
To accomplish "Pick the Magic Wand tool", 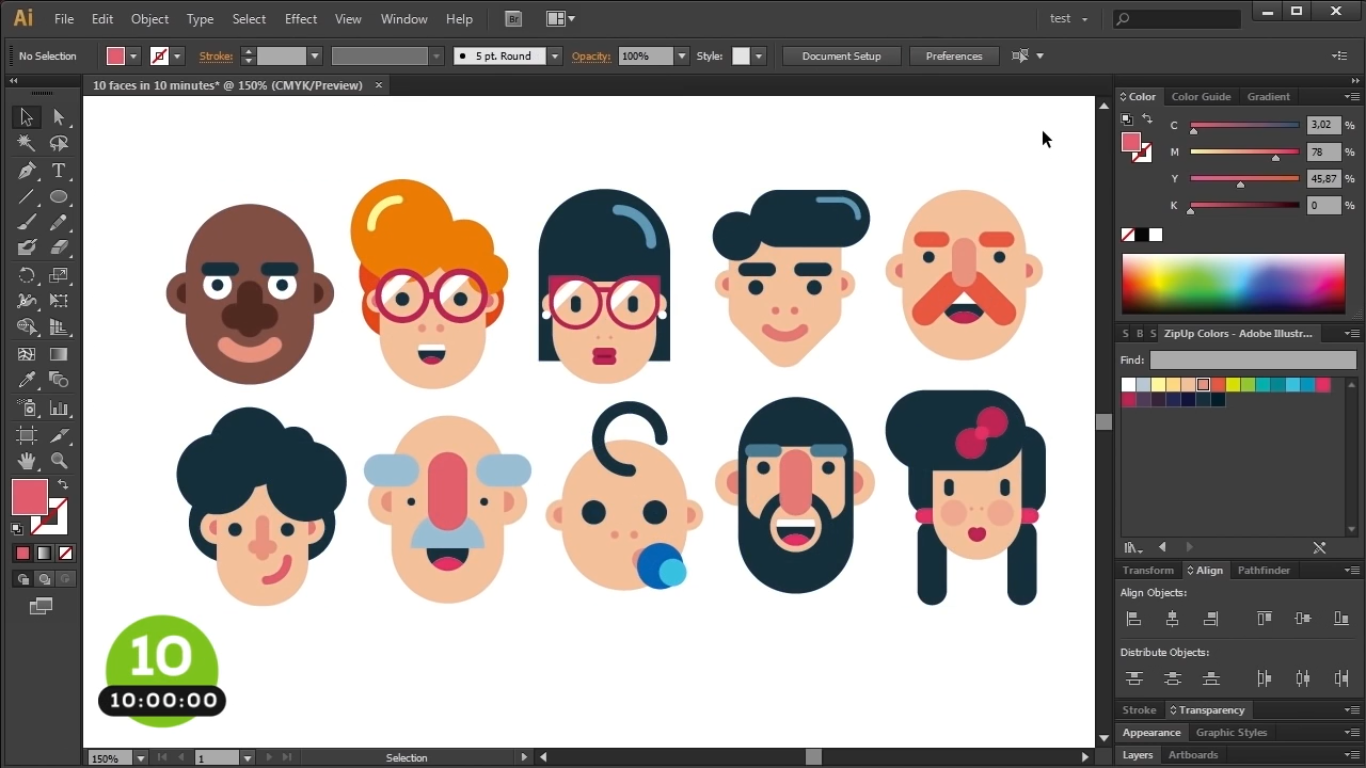I will coord(27,144).
